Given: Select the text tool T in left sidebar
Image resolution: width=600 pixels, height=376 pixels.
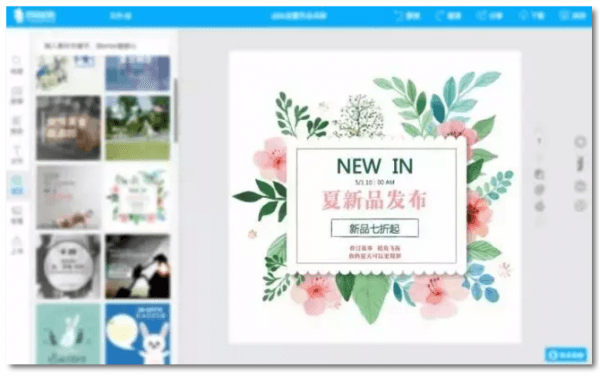Looking at the screenshot, I should [x=17, y=154].
